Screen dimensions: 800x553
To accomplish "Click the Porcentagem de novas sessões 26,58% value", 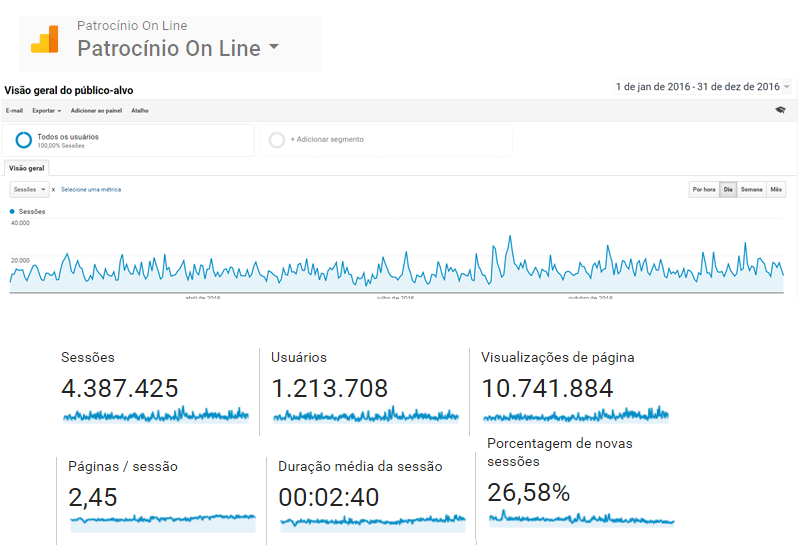I will 529,493.
